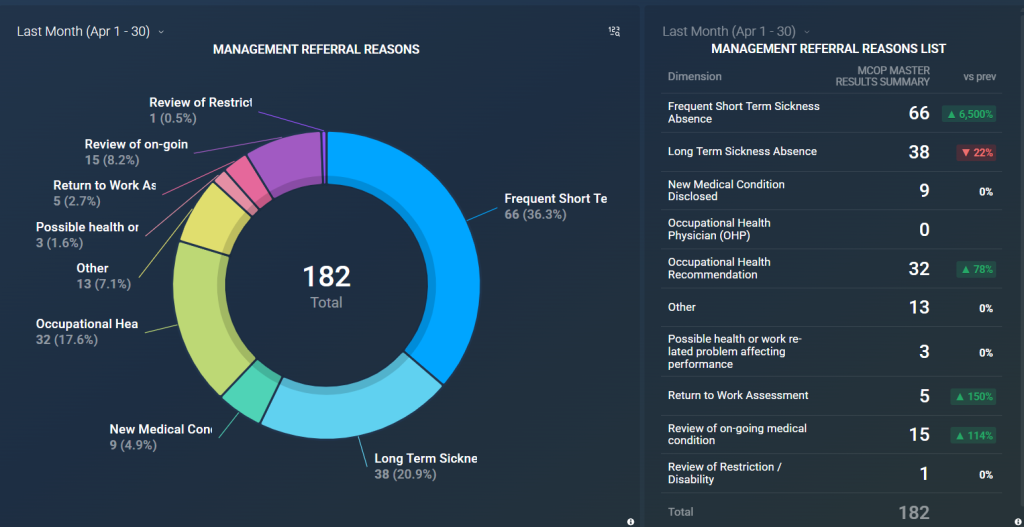Click the MCOP Master Results Summary column header
This screenshot has height=527, width=1024.
click(882, 76)
